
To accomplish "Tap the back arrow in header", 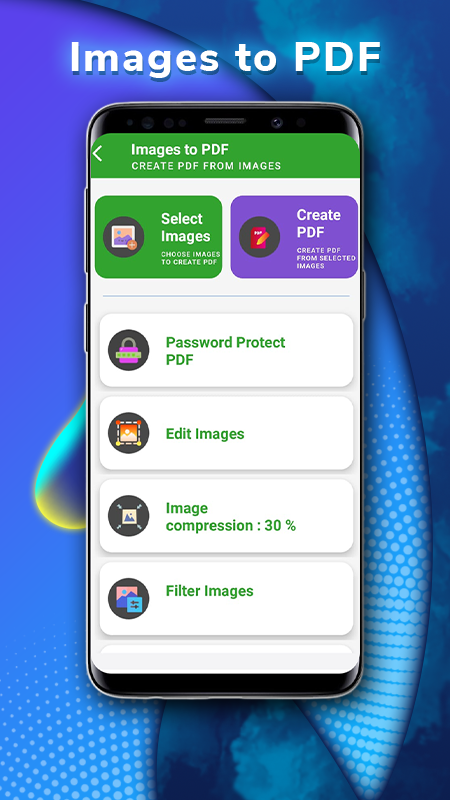I will (98, 154).
